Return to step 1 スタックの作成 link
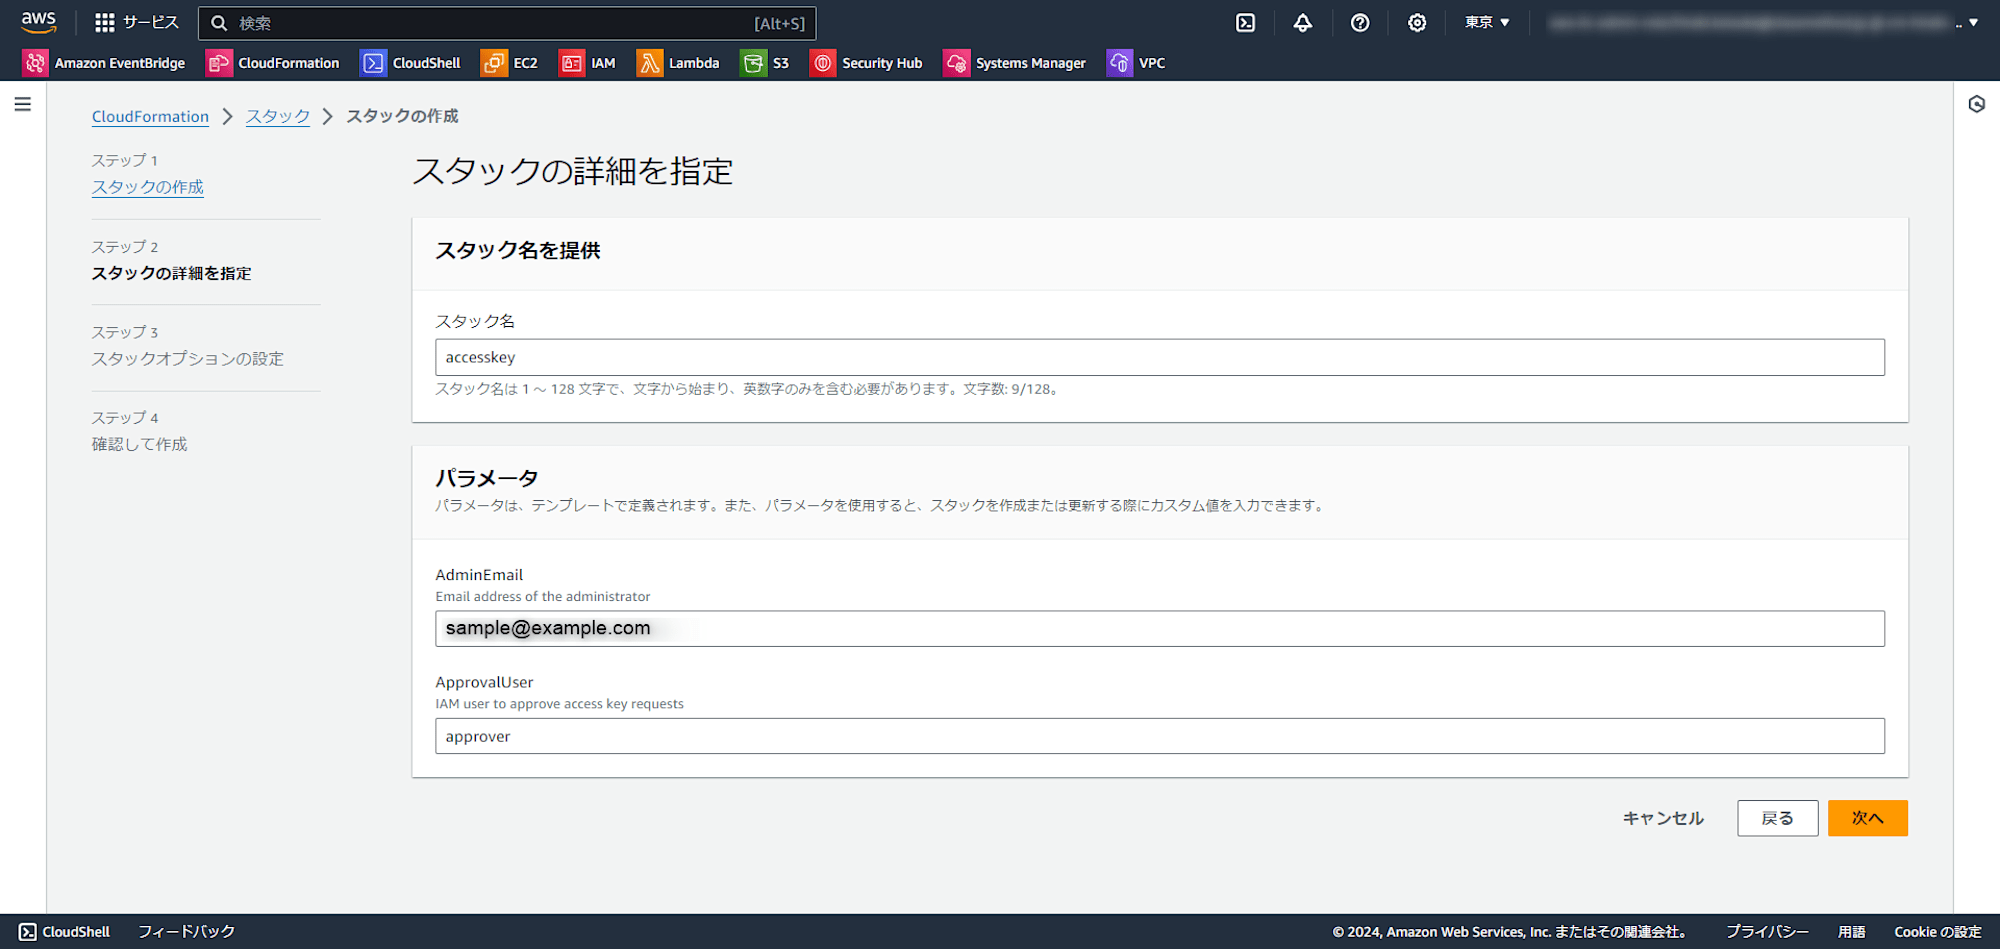This screenshot has width=2000, height=949. point(148,187)
